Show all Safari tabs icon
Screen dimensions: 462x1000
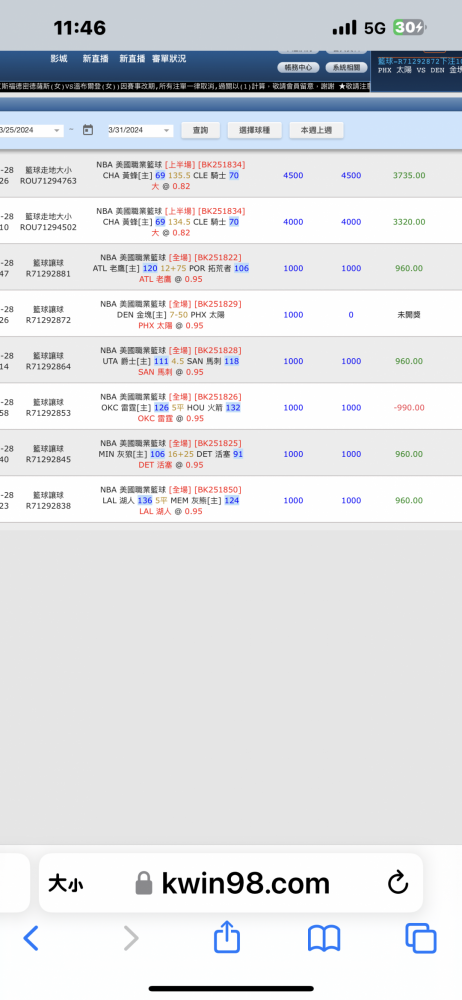tap(421, 939)
